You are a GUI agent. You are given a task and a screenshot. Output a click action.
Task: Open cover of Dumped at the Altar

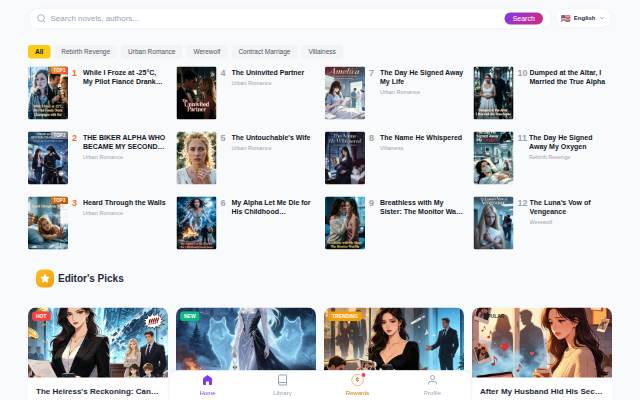[493, 93]
